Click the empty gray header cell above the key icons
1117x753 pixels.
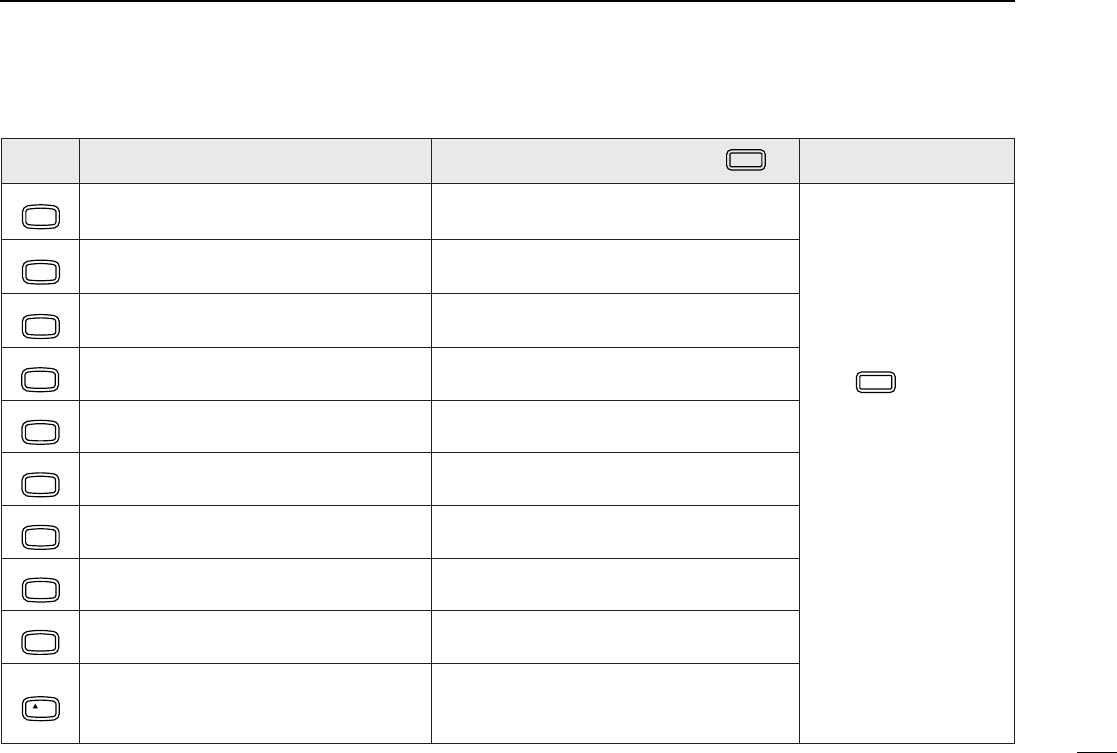(40, 161)
